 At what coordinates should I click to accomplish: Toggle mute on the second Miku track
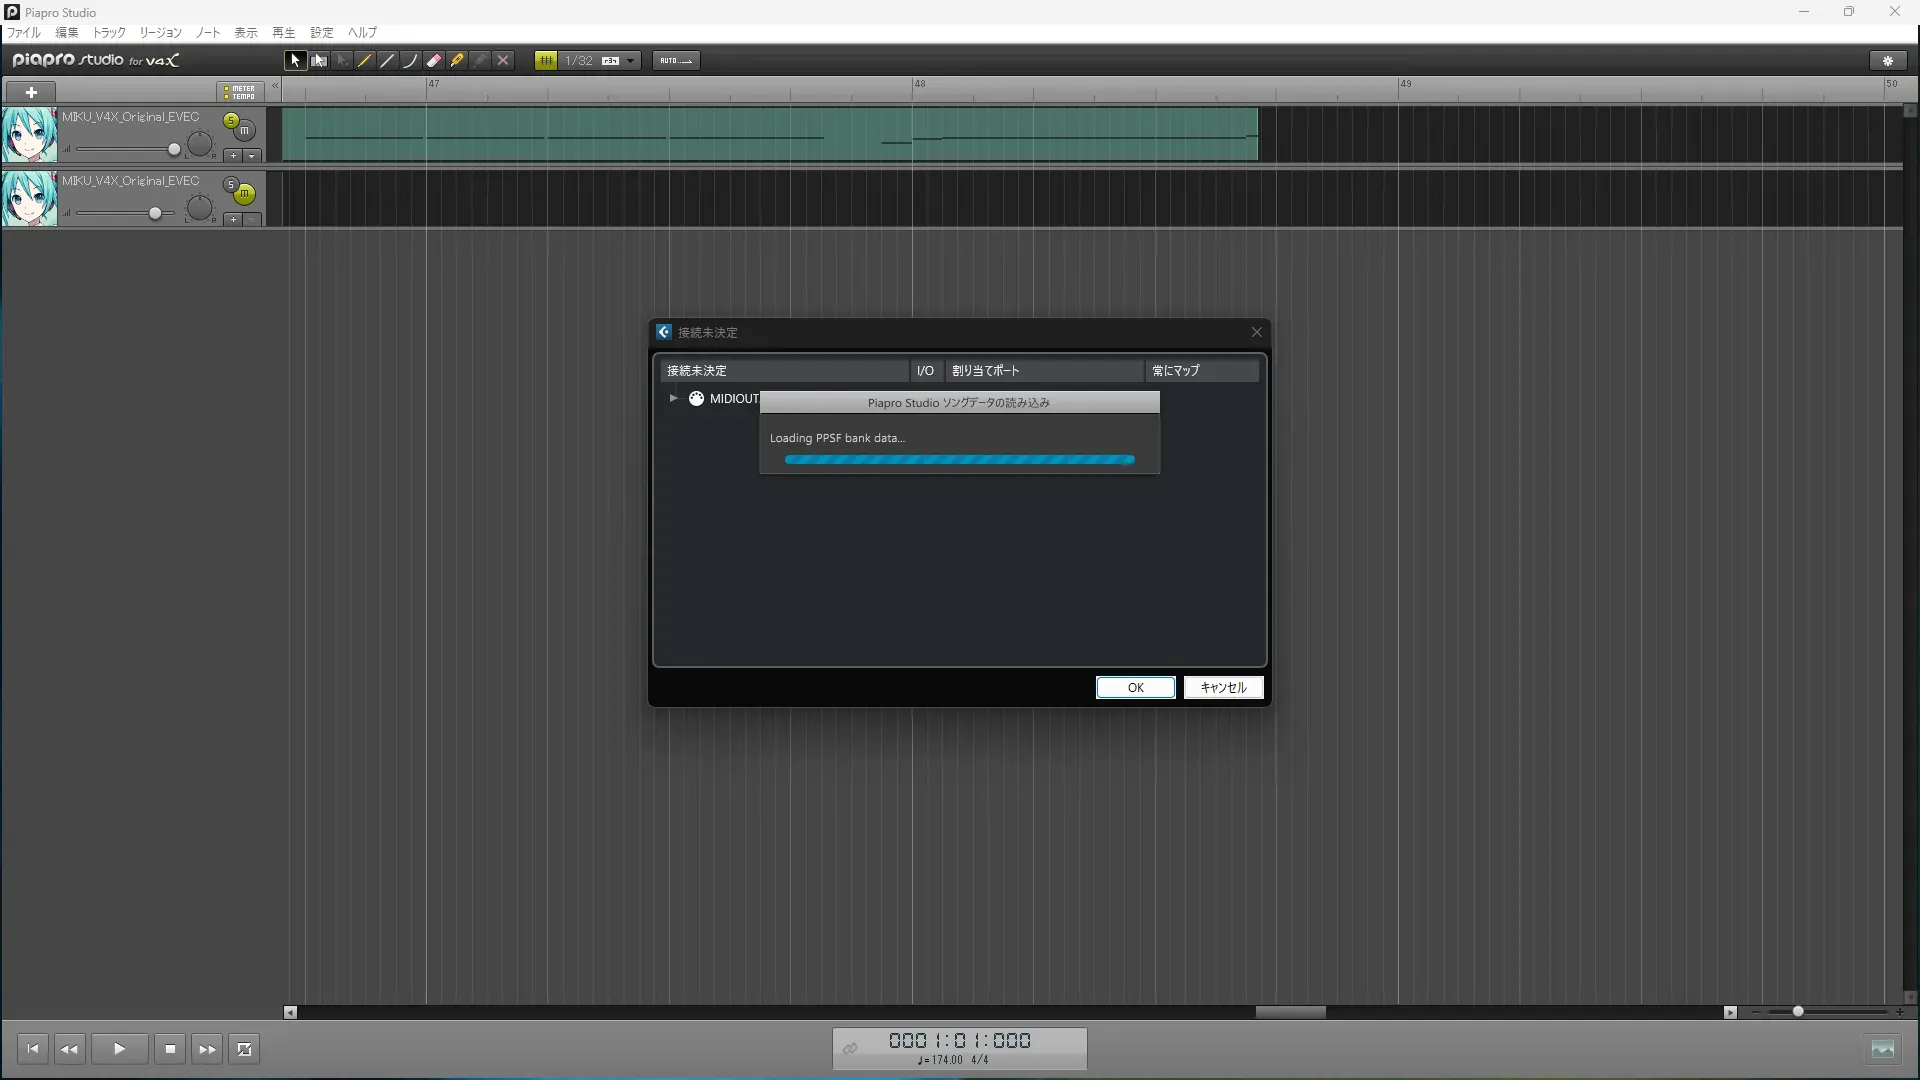pyautogui.click(x=245, y=194)
